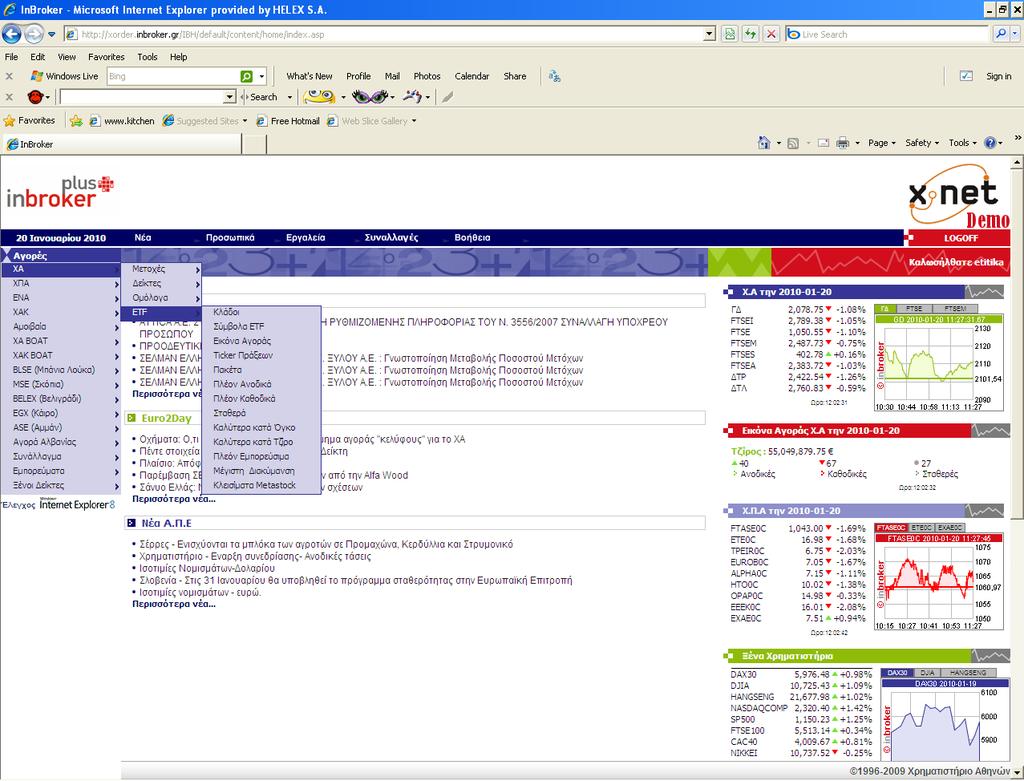Click the red smiley toolbar icon

35,97
